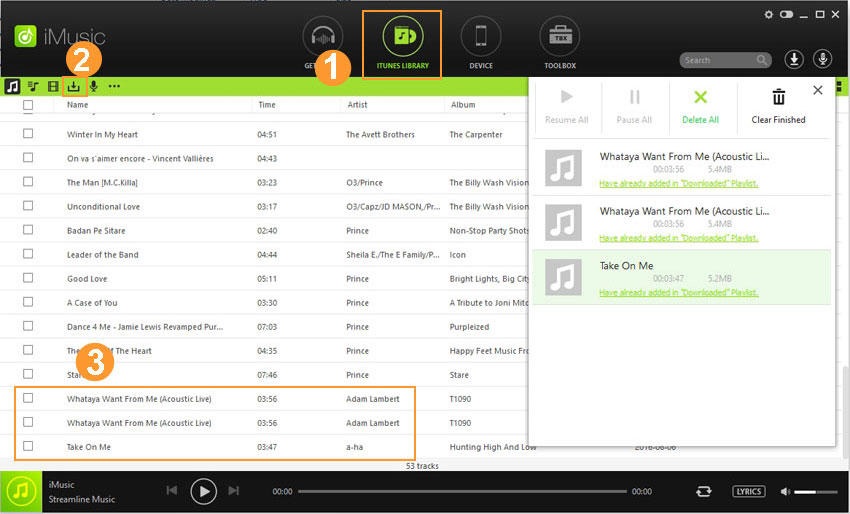Tick checkbox for Winter In My Heart
Image resolution: width=850 pixels, height=514 pixels.
coord(28,133)
